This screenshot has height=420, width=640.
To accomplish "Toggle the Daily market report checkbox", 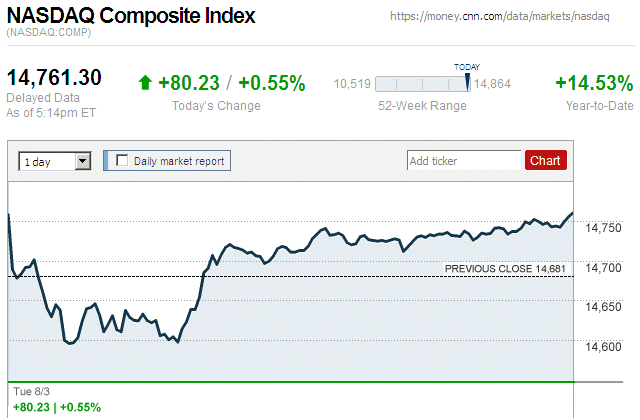I will pyautogui.click(x=122, y=160).
